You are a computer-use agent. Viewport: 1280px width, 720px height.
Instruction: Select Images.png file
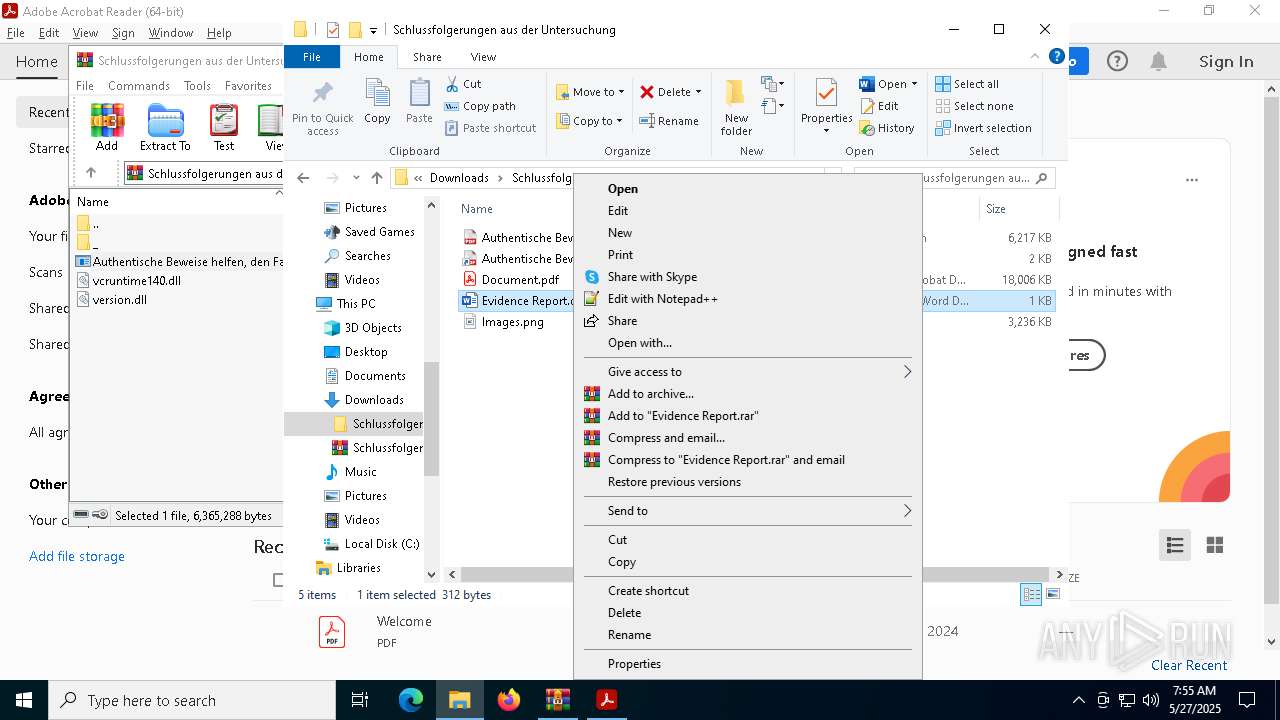click(512, 322)
